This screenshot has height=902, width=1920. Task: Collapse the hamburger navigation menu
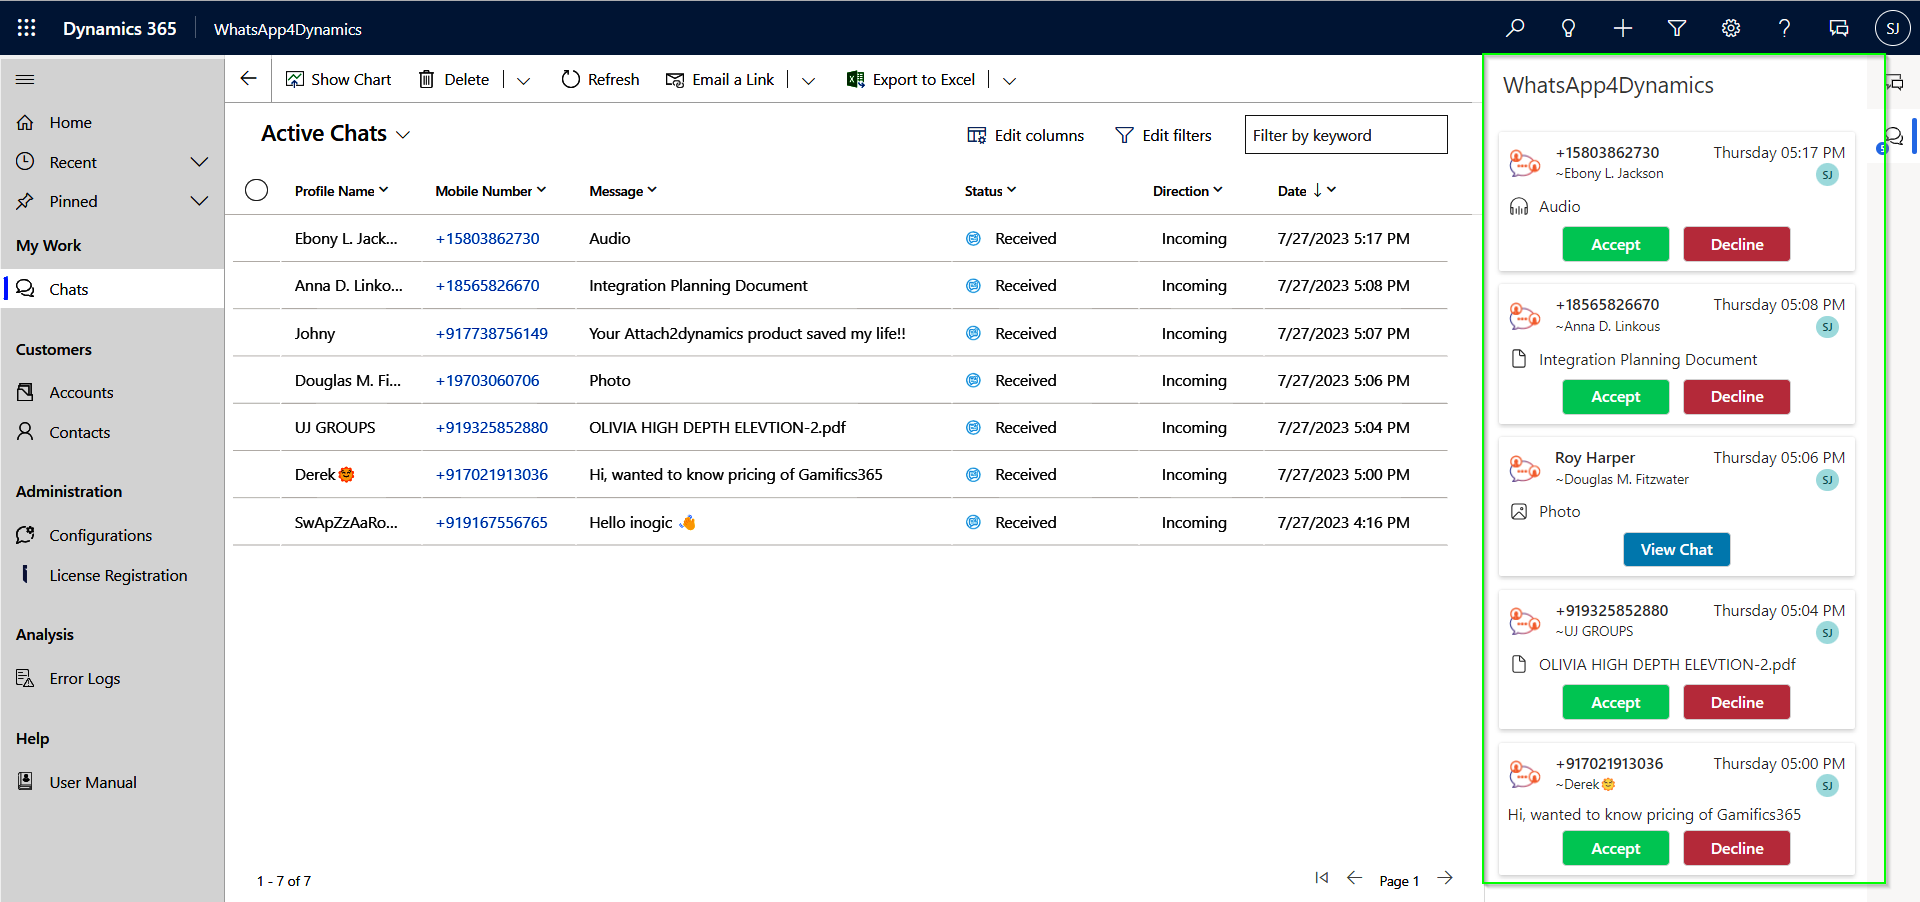26,79
